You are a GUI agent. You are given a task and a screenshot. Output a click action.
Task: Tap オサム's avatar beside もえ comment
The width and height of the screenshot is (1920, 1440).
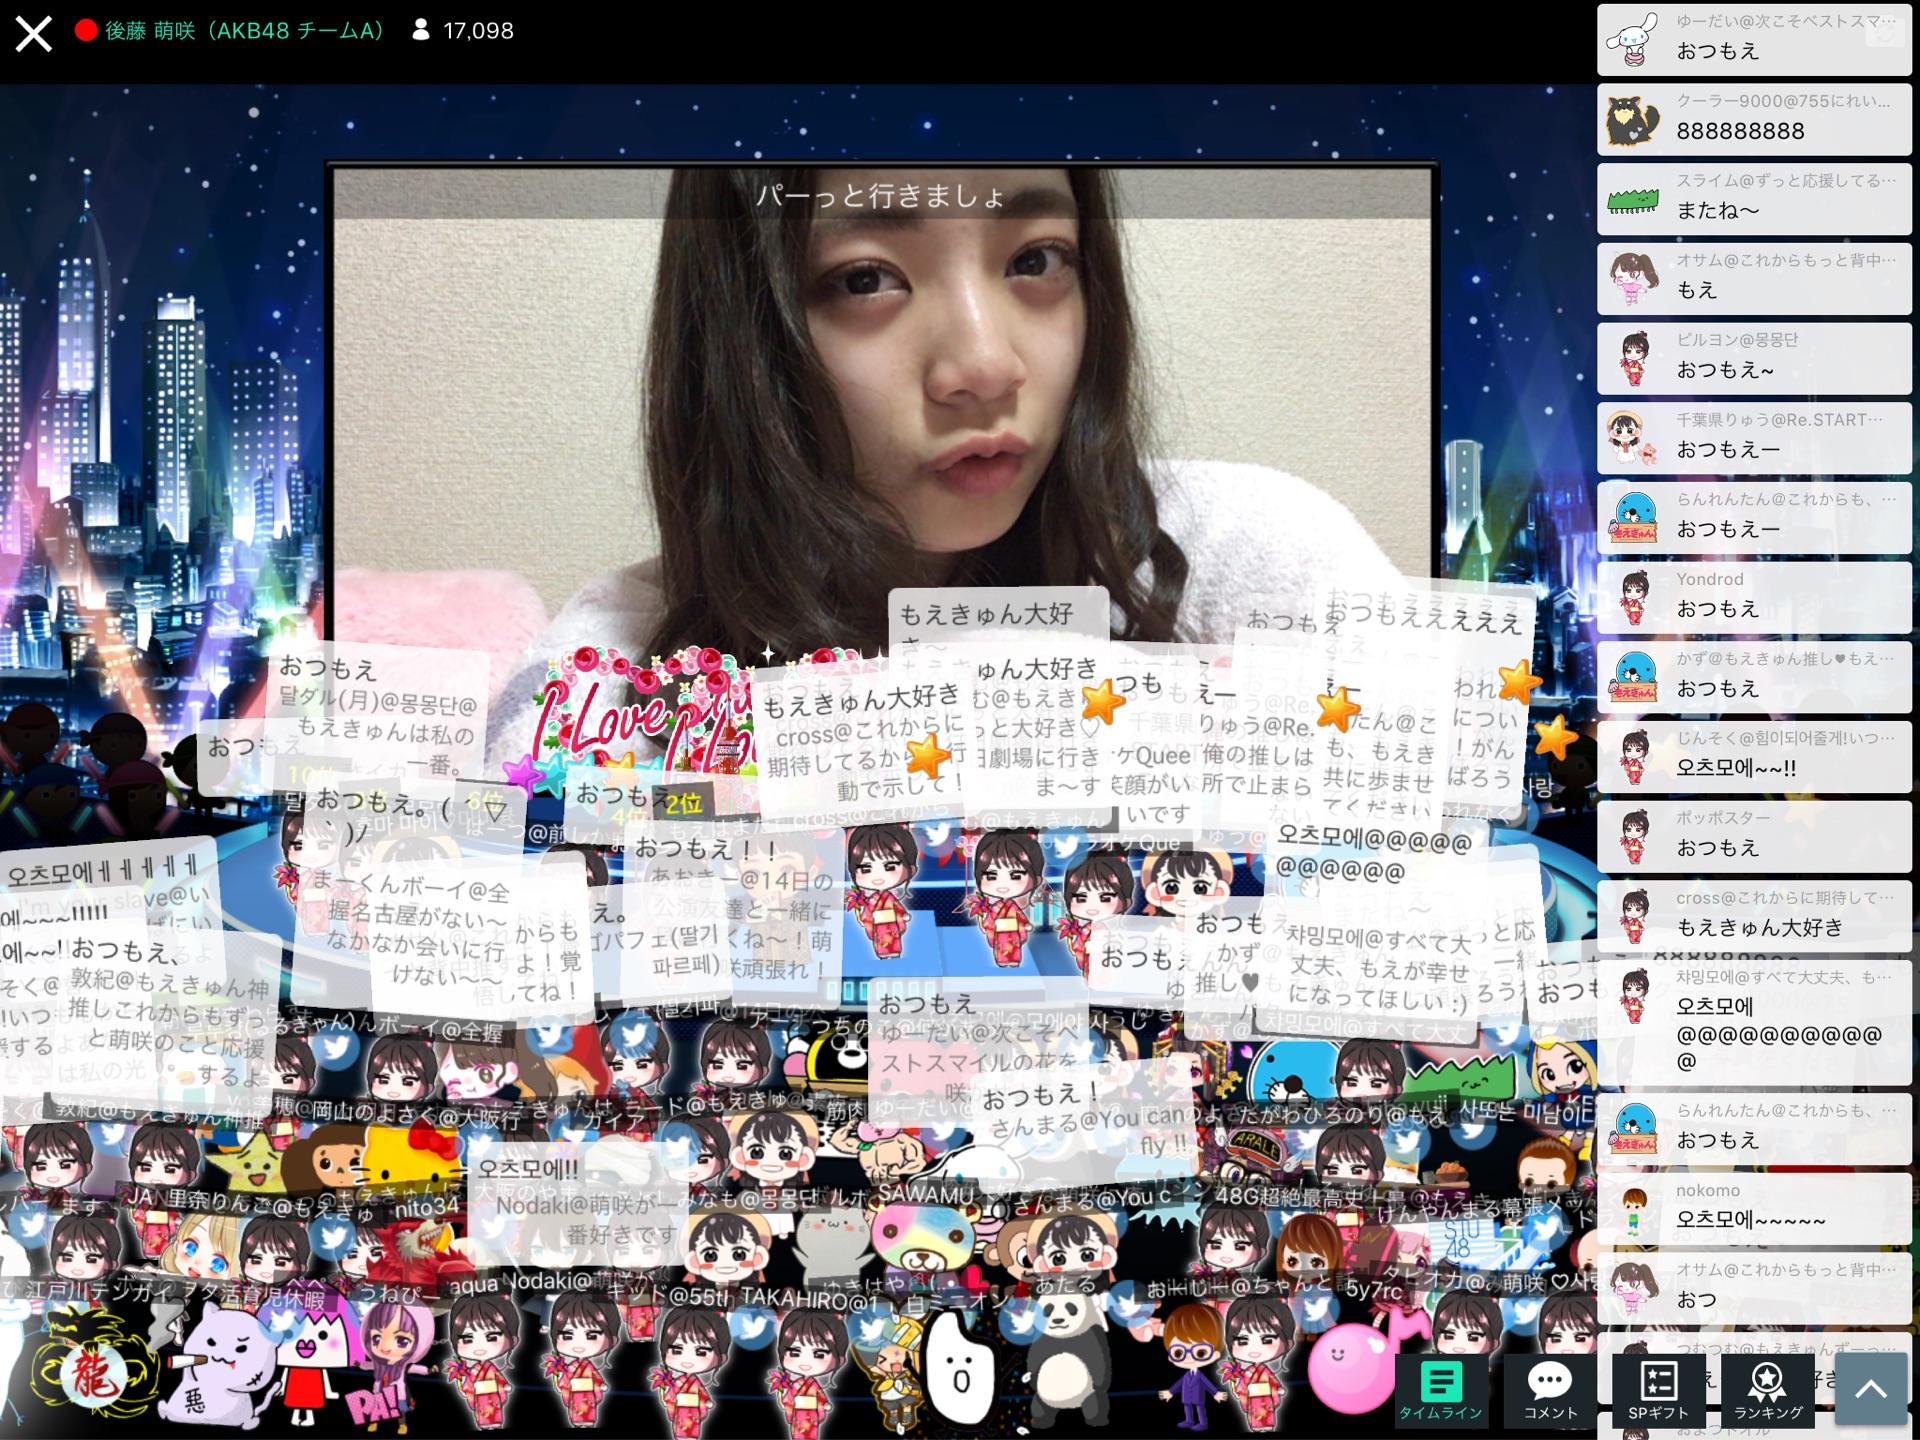tap(1634, 279)
